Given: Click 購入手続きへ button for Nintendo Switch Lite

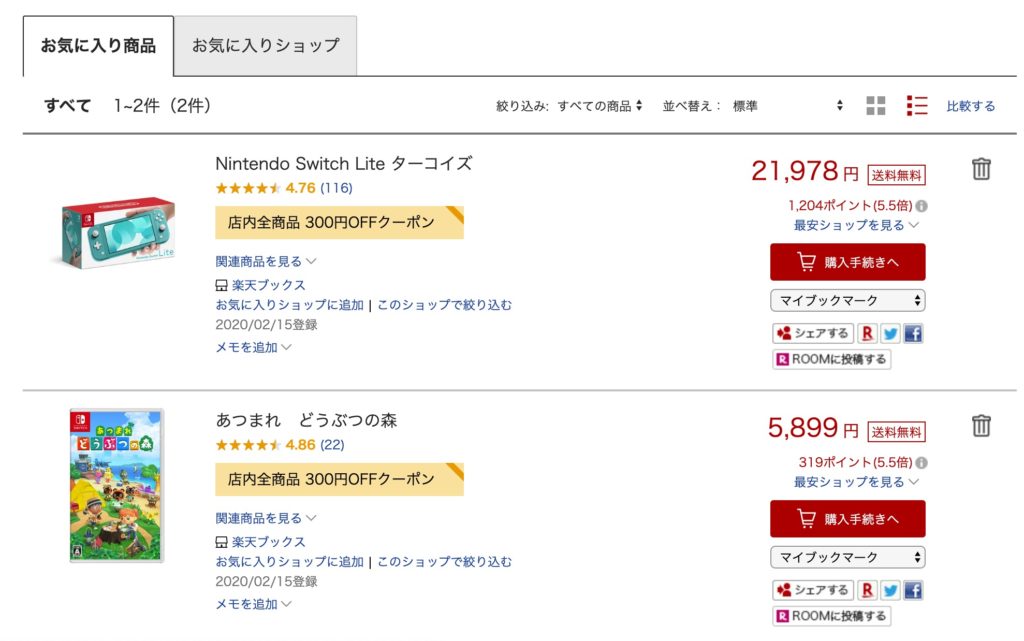Looking at the screenshot, I should (x=847, y=262).
